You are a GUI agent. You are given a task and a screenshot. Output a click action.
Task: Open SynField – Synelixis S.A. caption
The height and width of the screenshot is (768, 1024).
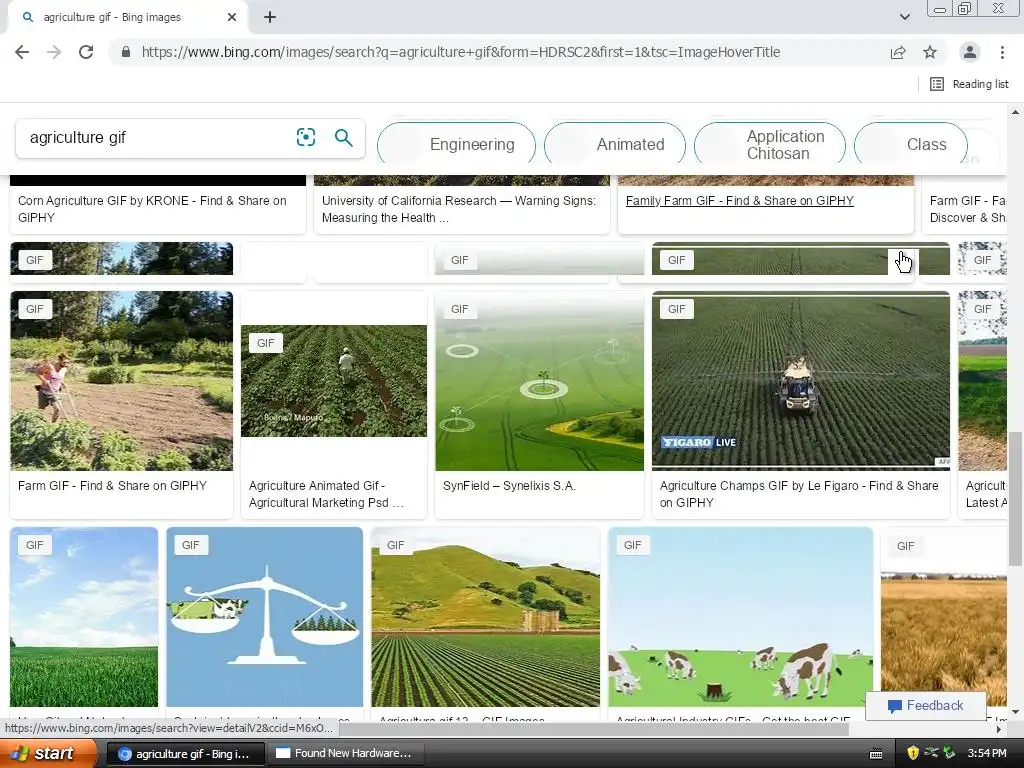tap(509, 486)
